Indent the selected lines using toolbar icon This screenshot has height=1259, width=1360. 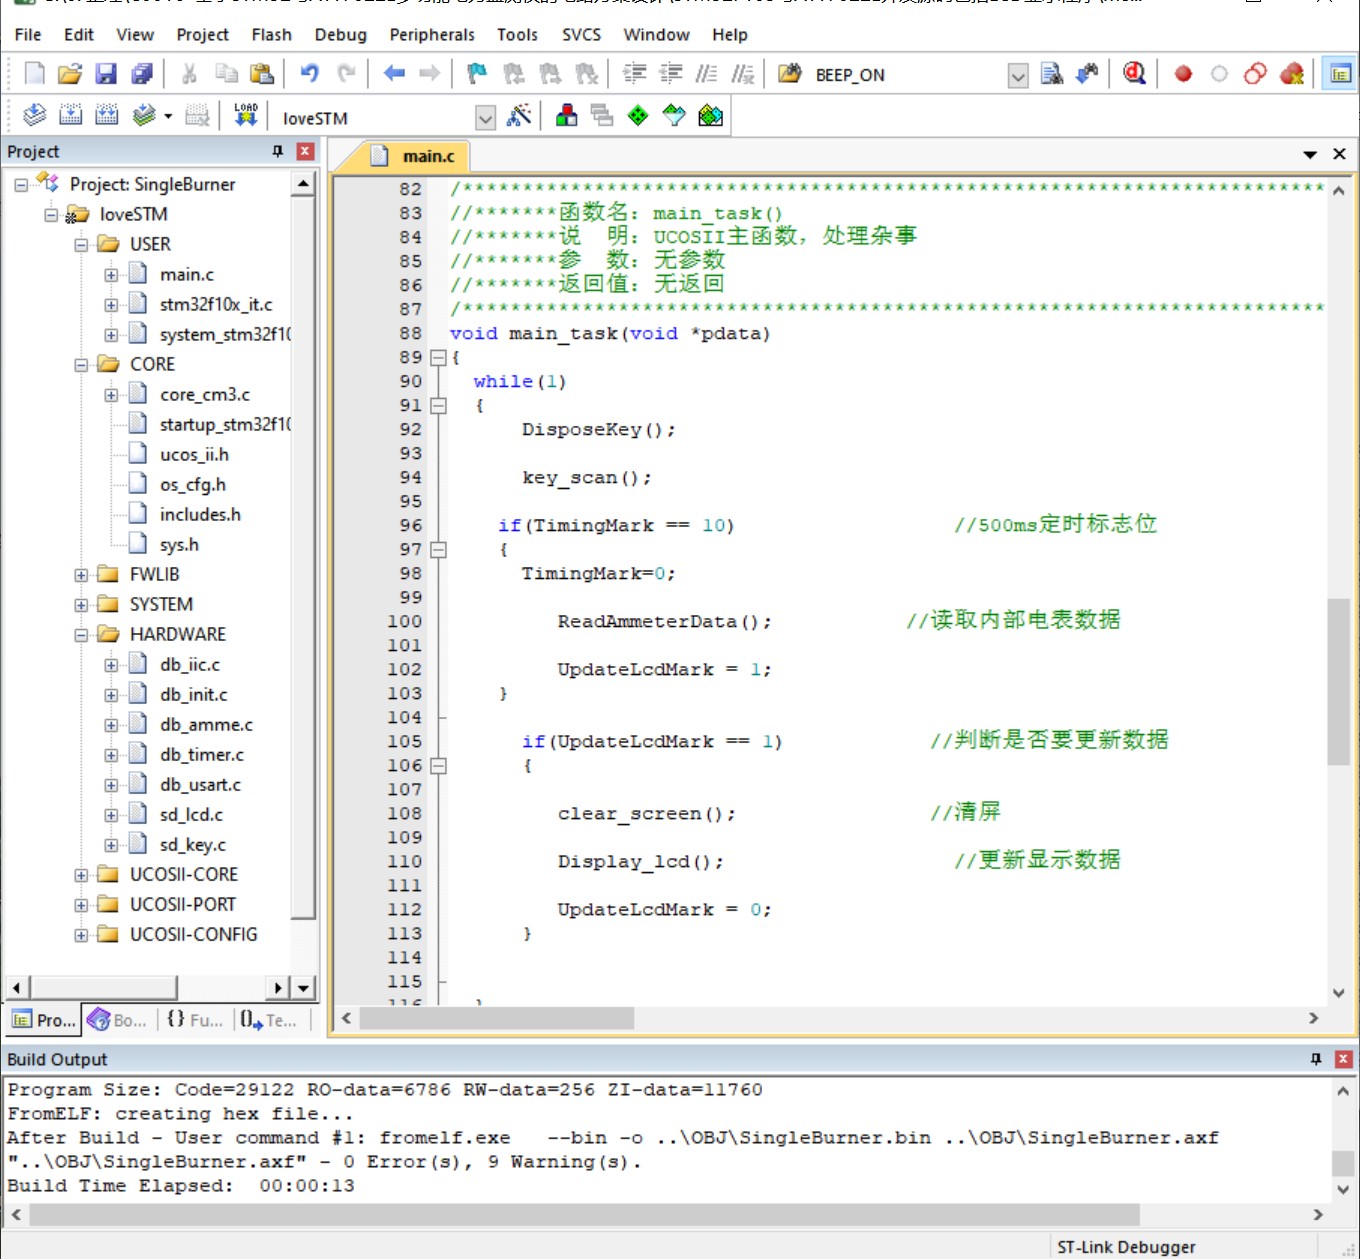[634, 74]
